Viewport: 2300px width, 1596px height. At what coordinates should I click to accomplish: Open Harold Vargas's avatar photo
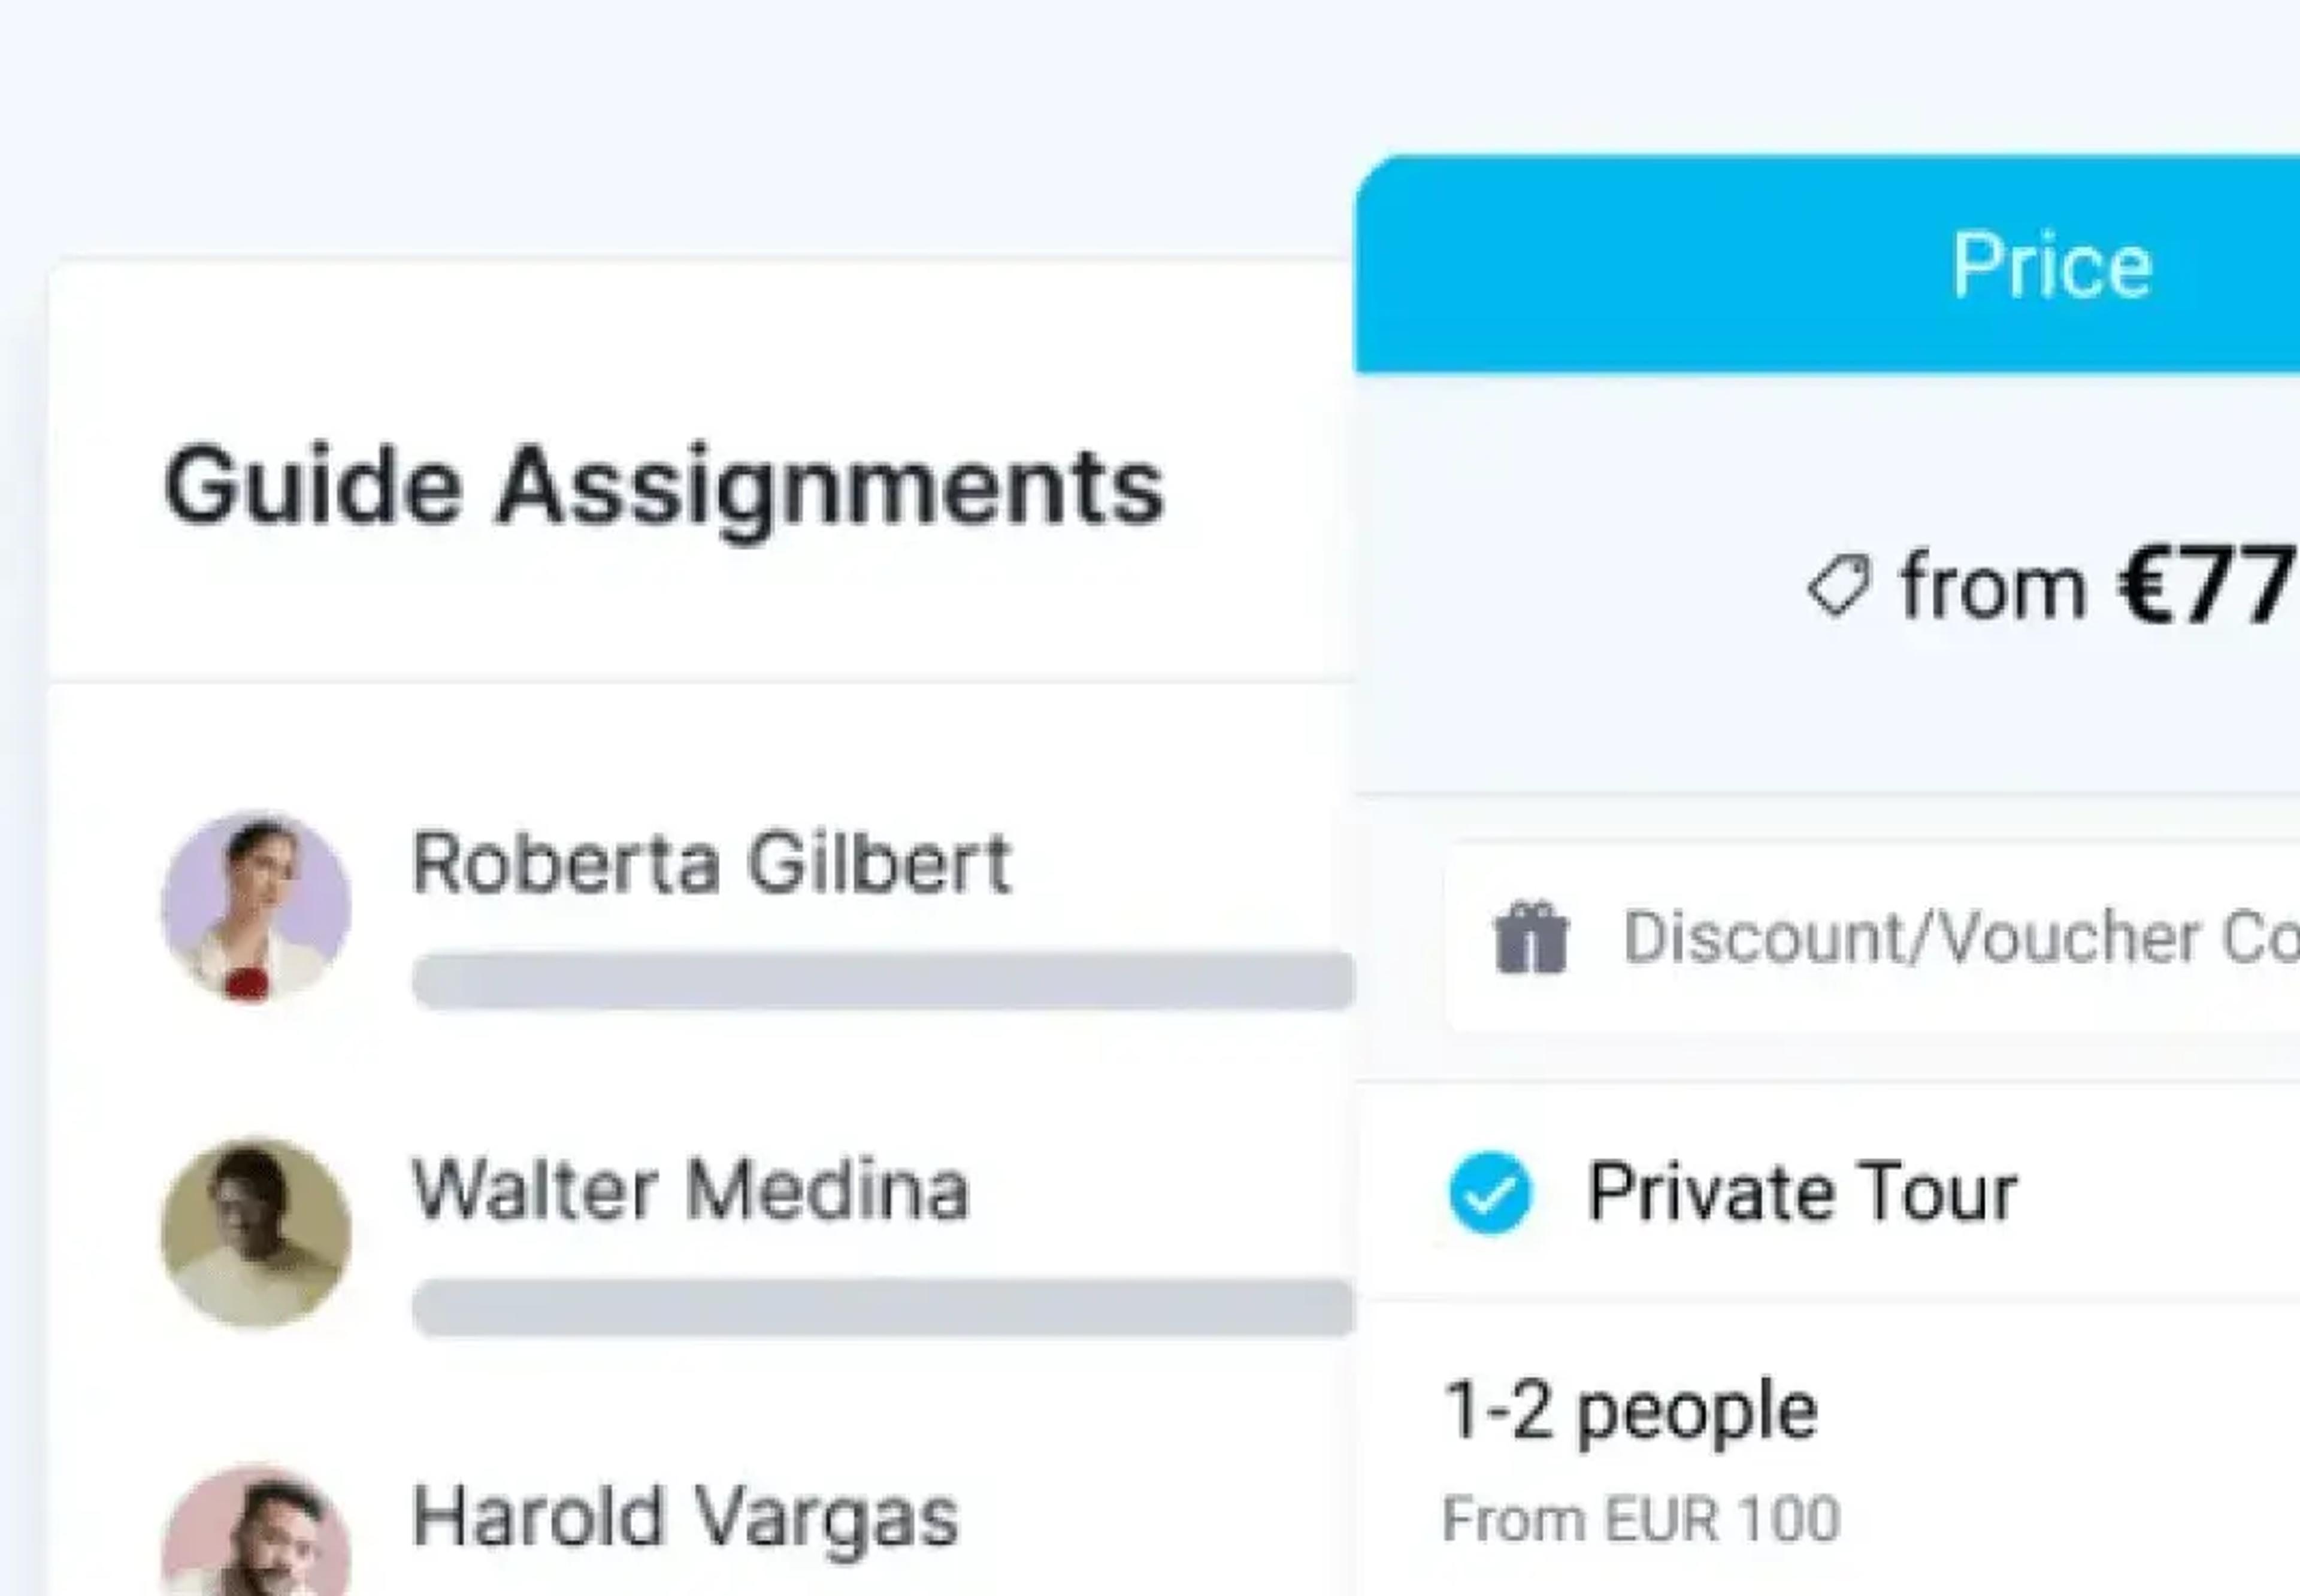pos(256,1530)
